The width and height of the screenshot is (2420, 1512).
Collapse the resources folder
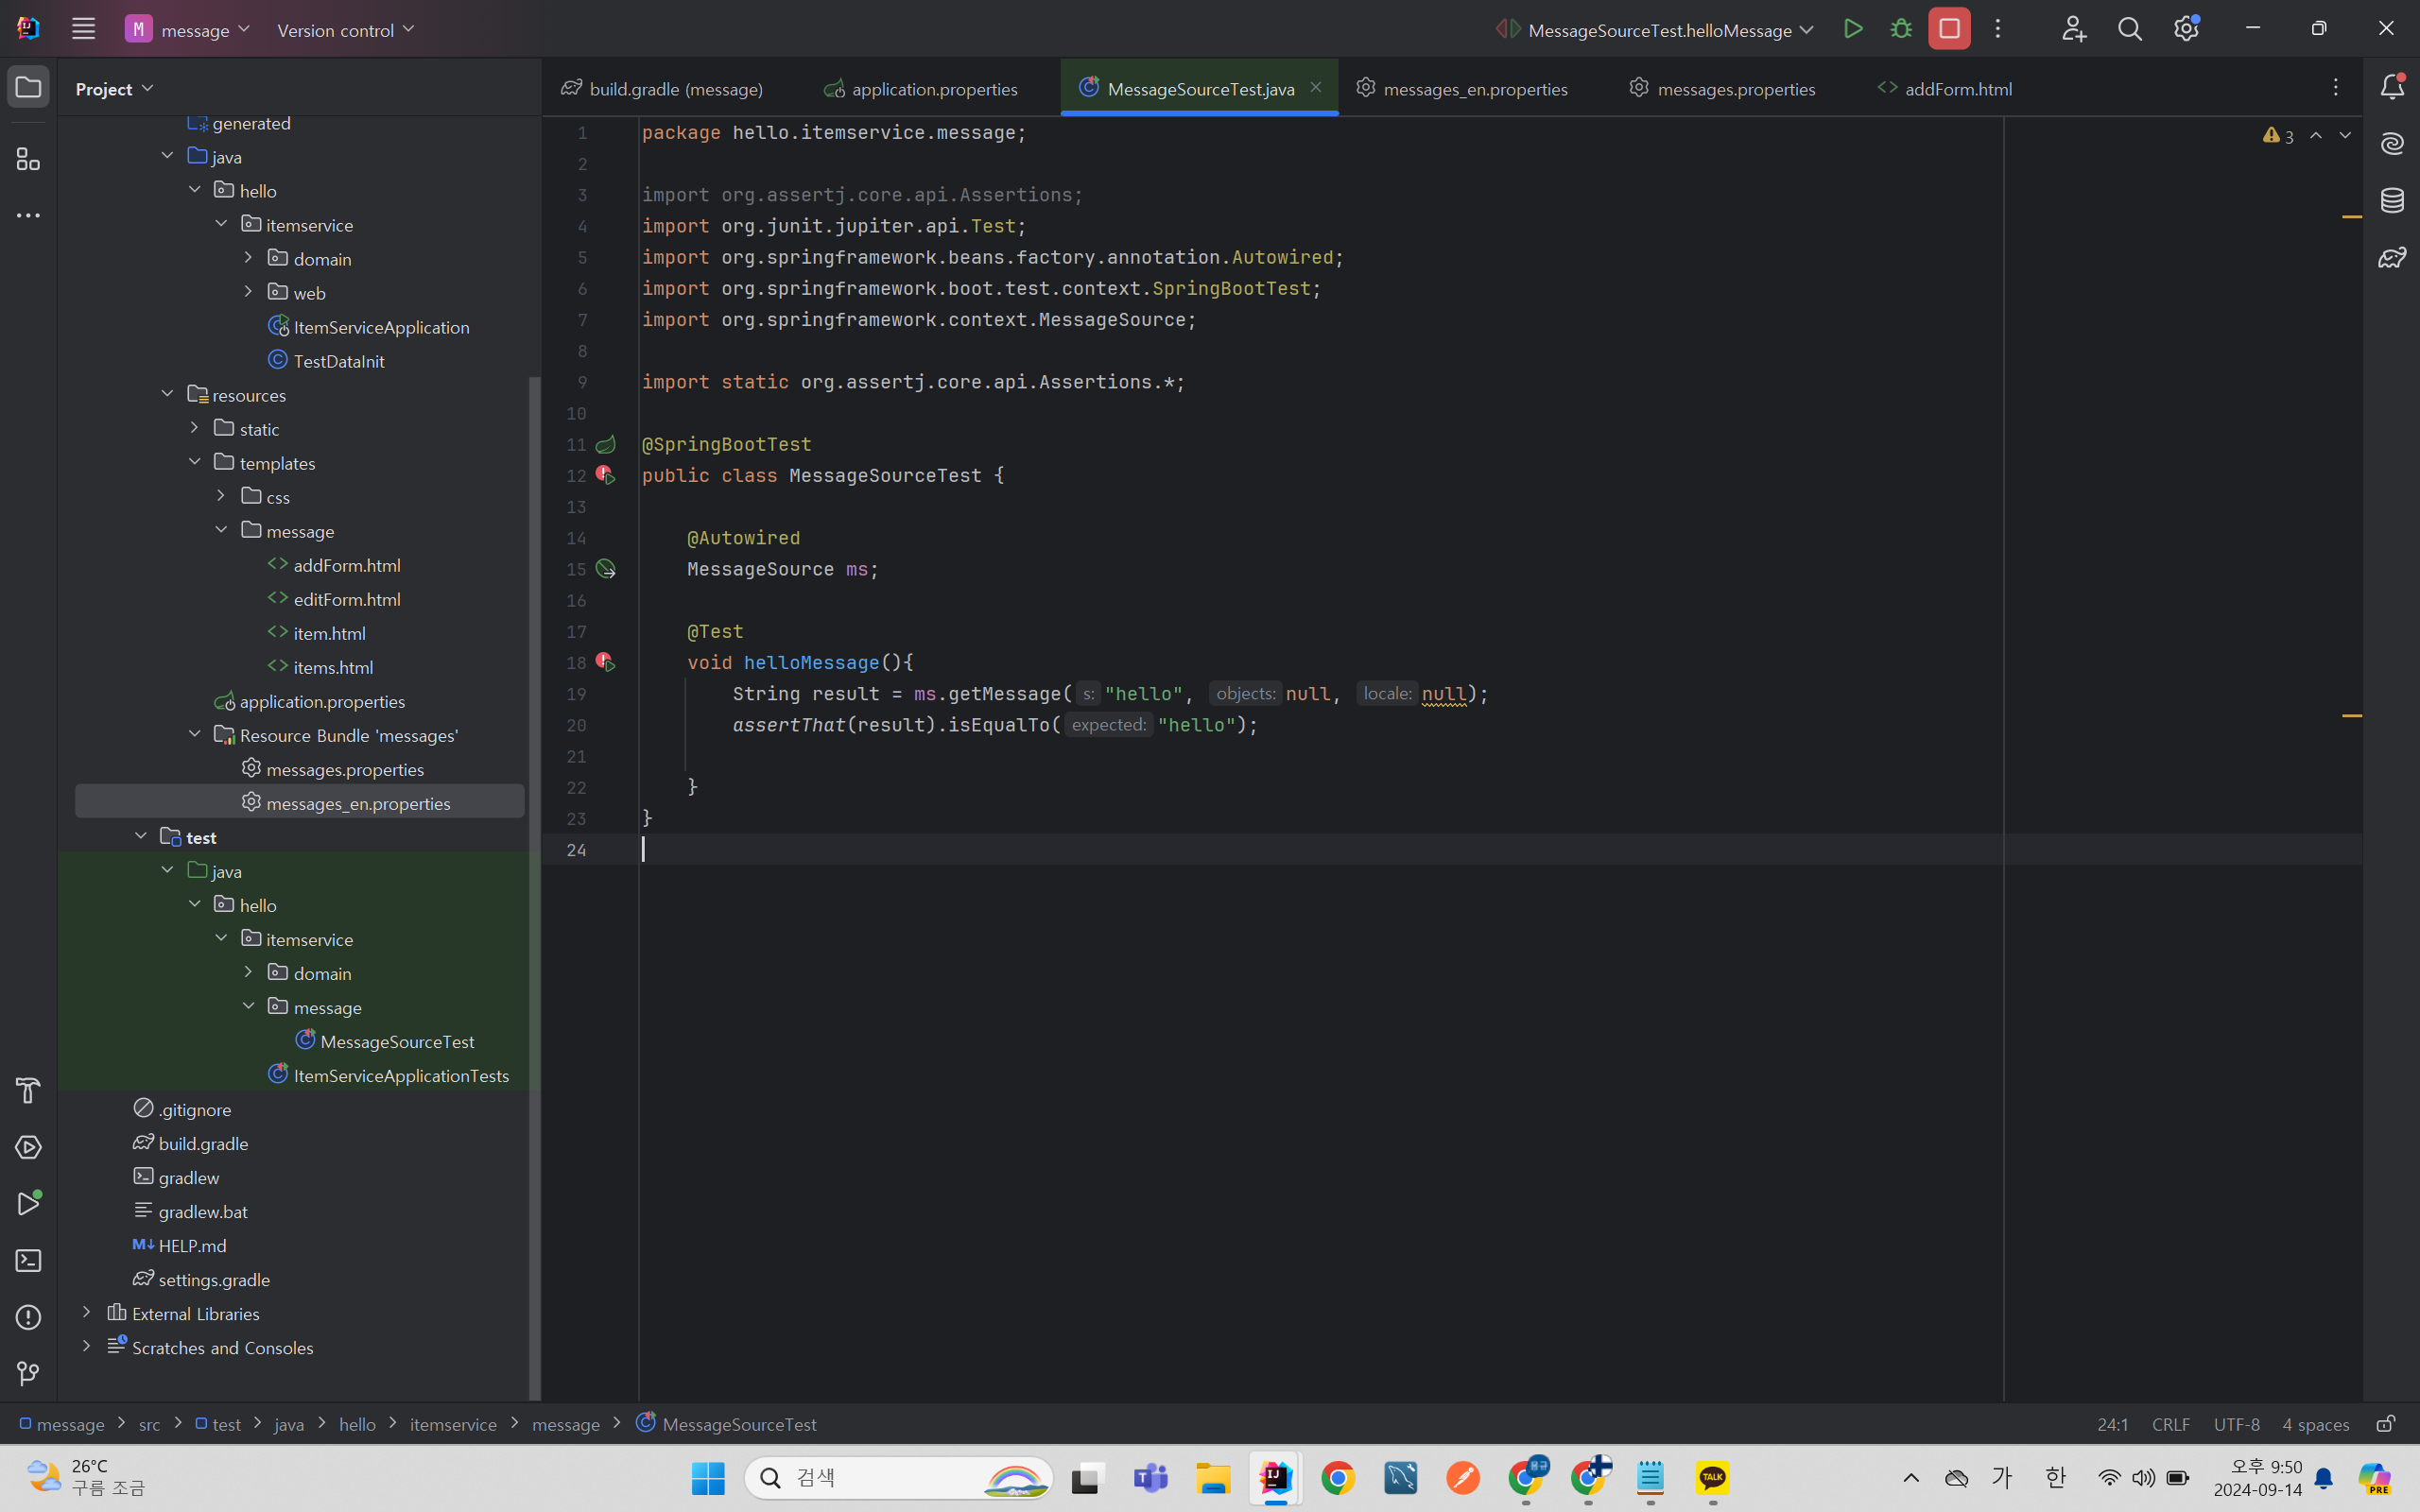(167, 394)
